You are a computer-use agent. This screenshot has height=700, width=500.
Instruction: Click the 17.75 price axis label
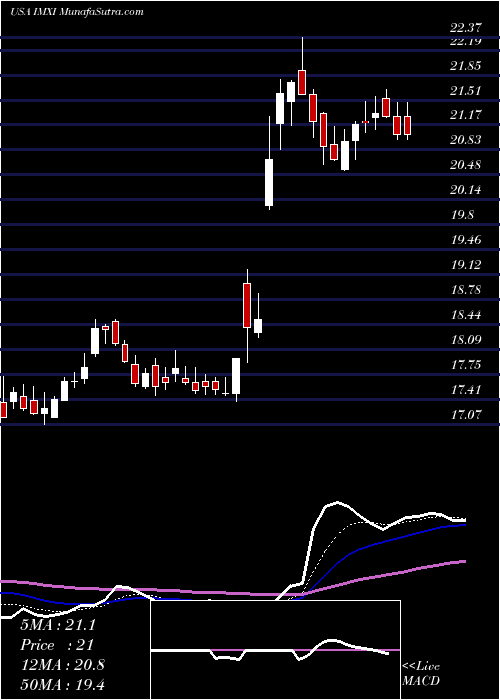466,365
